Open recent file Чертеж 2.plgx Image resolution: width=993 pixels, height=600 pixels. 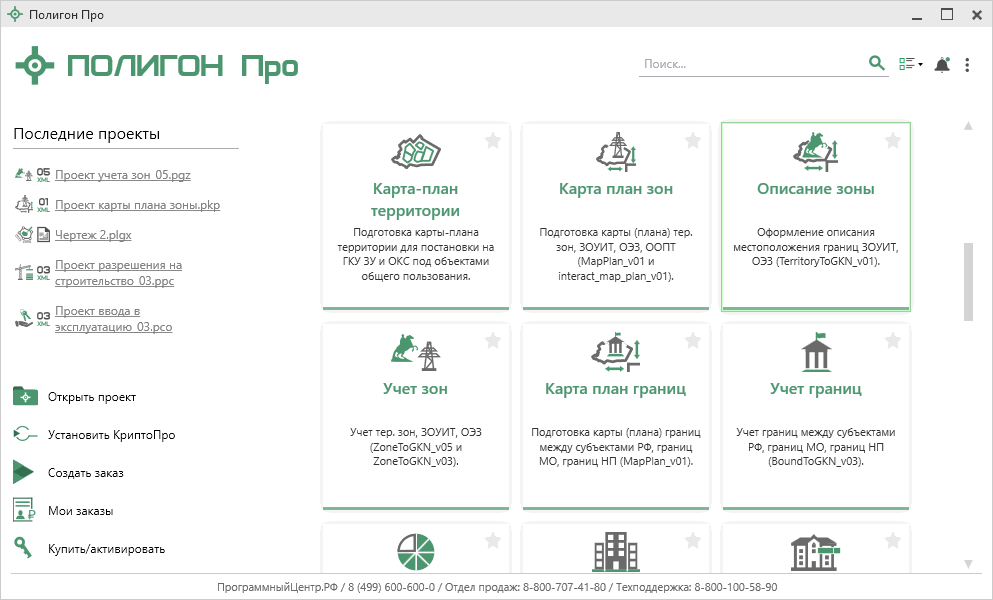pos(93,235)
